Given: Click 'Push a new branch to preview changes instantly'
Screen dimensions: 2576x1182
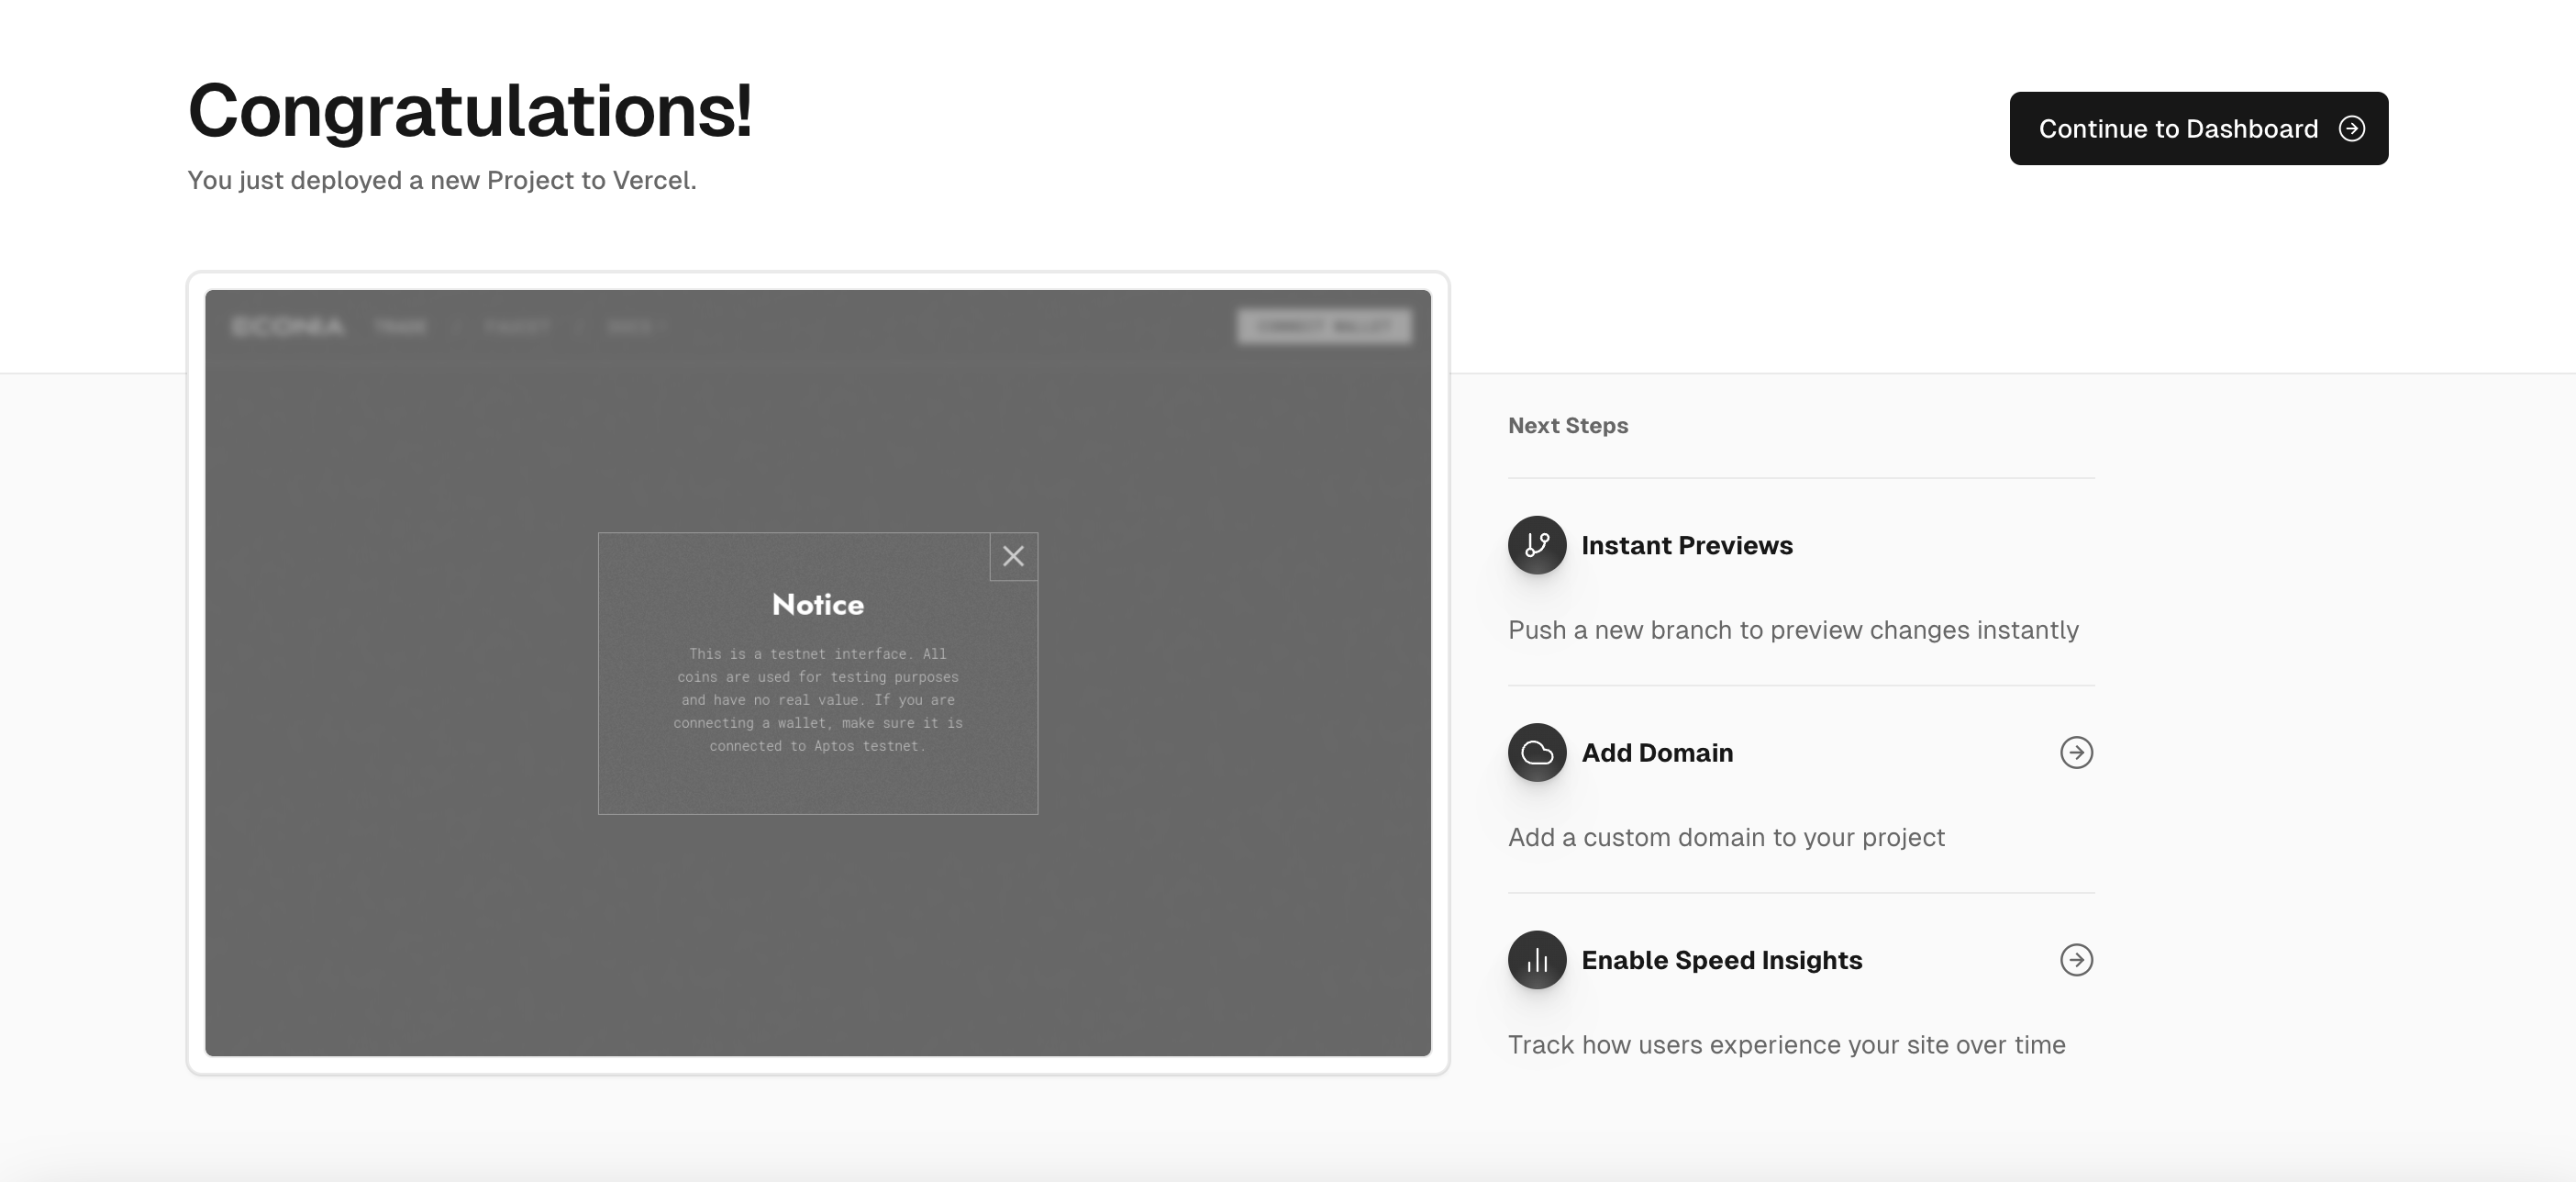Looking at the screenshot, I should click(x=1793, y=630).
